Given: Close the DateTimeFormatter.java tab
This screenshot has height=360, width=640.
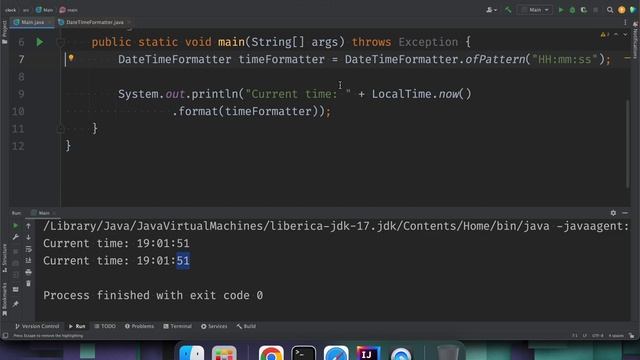Looking at the screenshot, I should click(129, 22).
